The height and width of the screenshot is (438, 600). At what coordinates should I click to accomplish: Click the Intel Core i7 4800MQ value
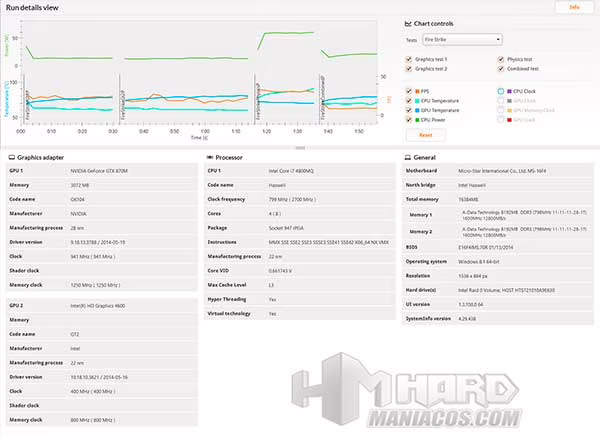tap(291, 171)
